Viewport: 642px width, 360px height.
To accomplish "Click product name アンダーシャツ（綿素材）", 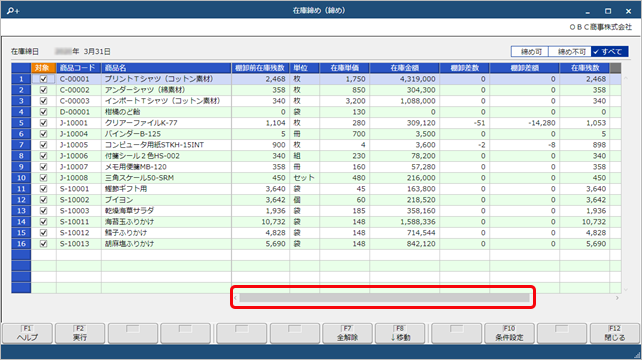I will click(145, 90).
